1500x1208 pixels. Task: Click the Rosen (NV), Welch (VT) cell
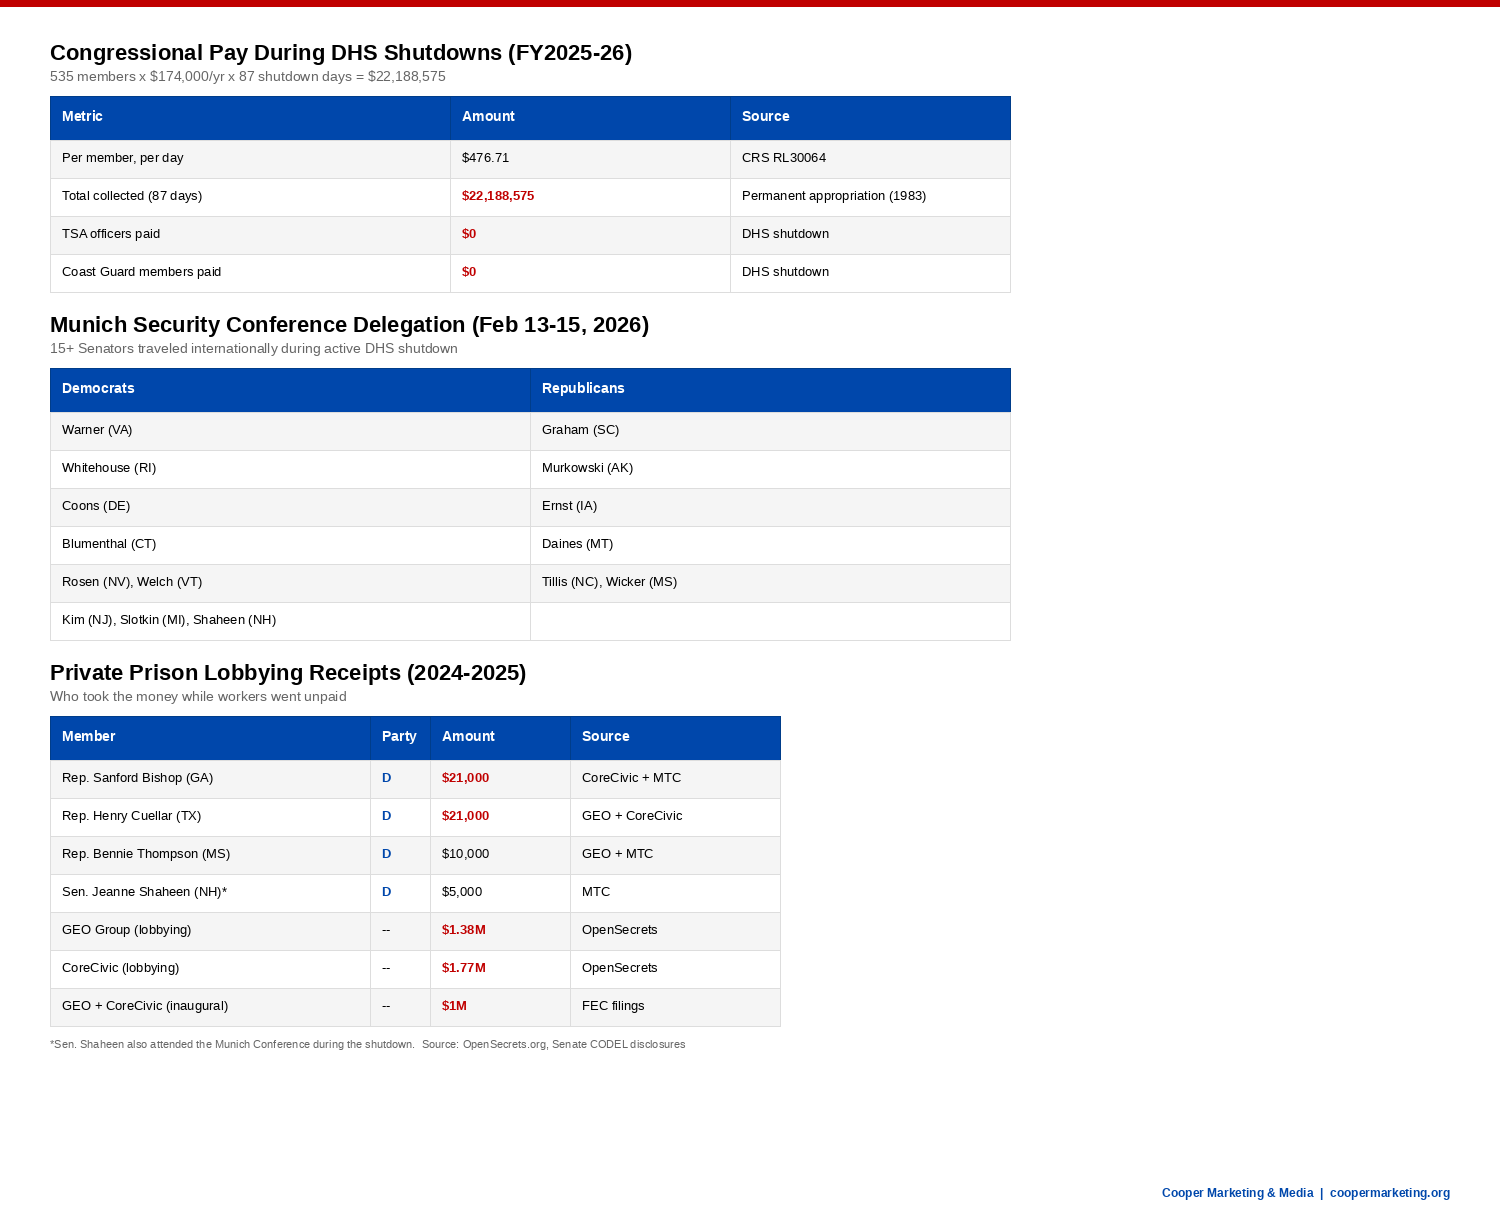click(x=290, y=583)
